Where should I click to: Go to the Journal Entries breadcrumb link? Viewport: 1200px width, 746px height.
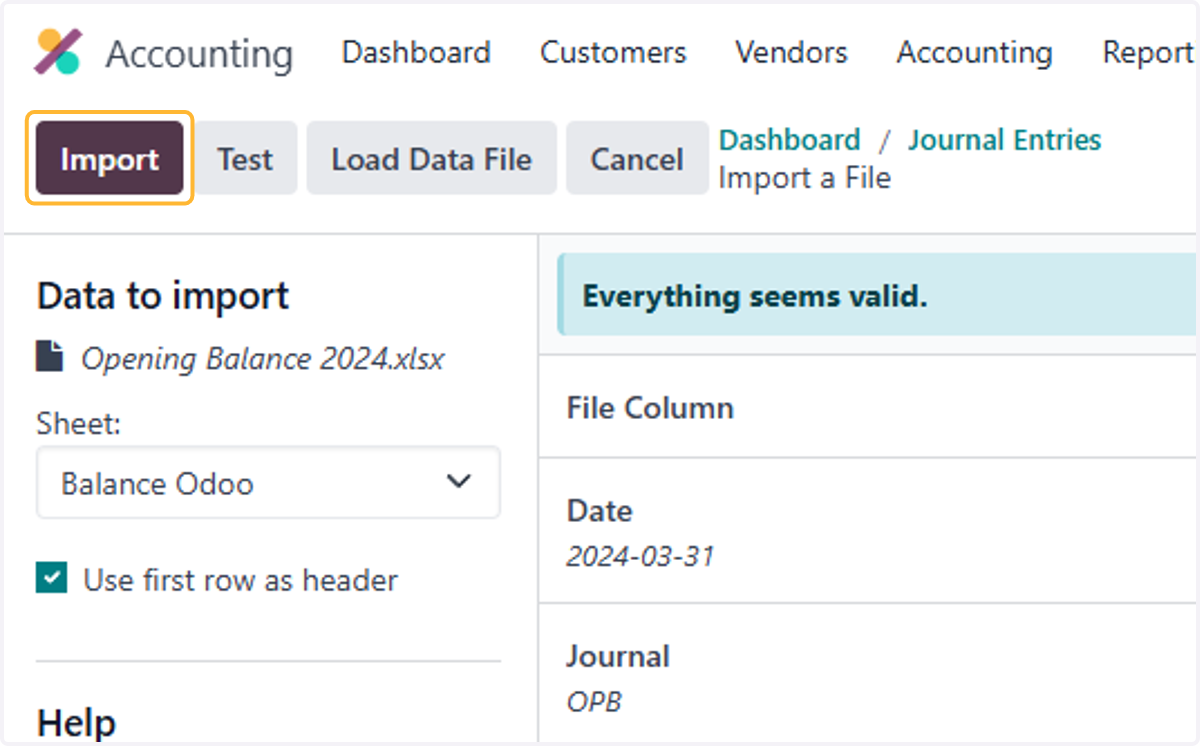1004,140
